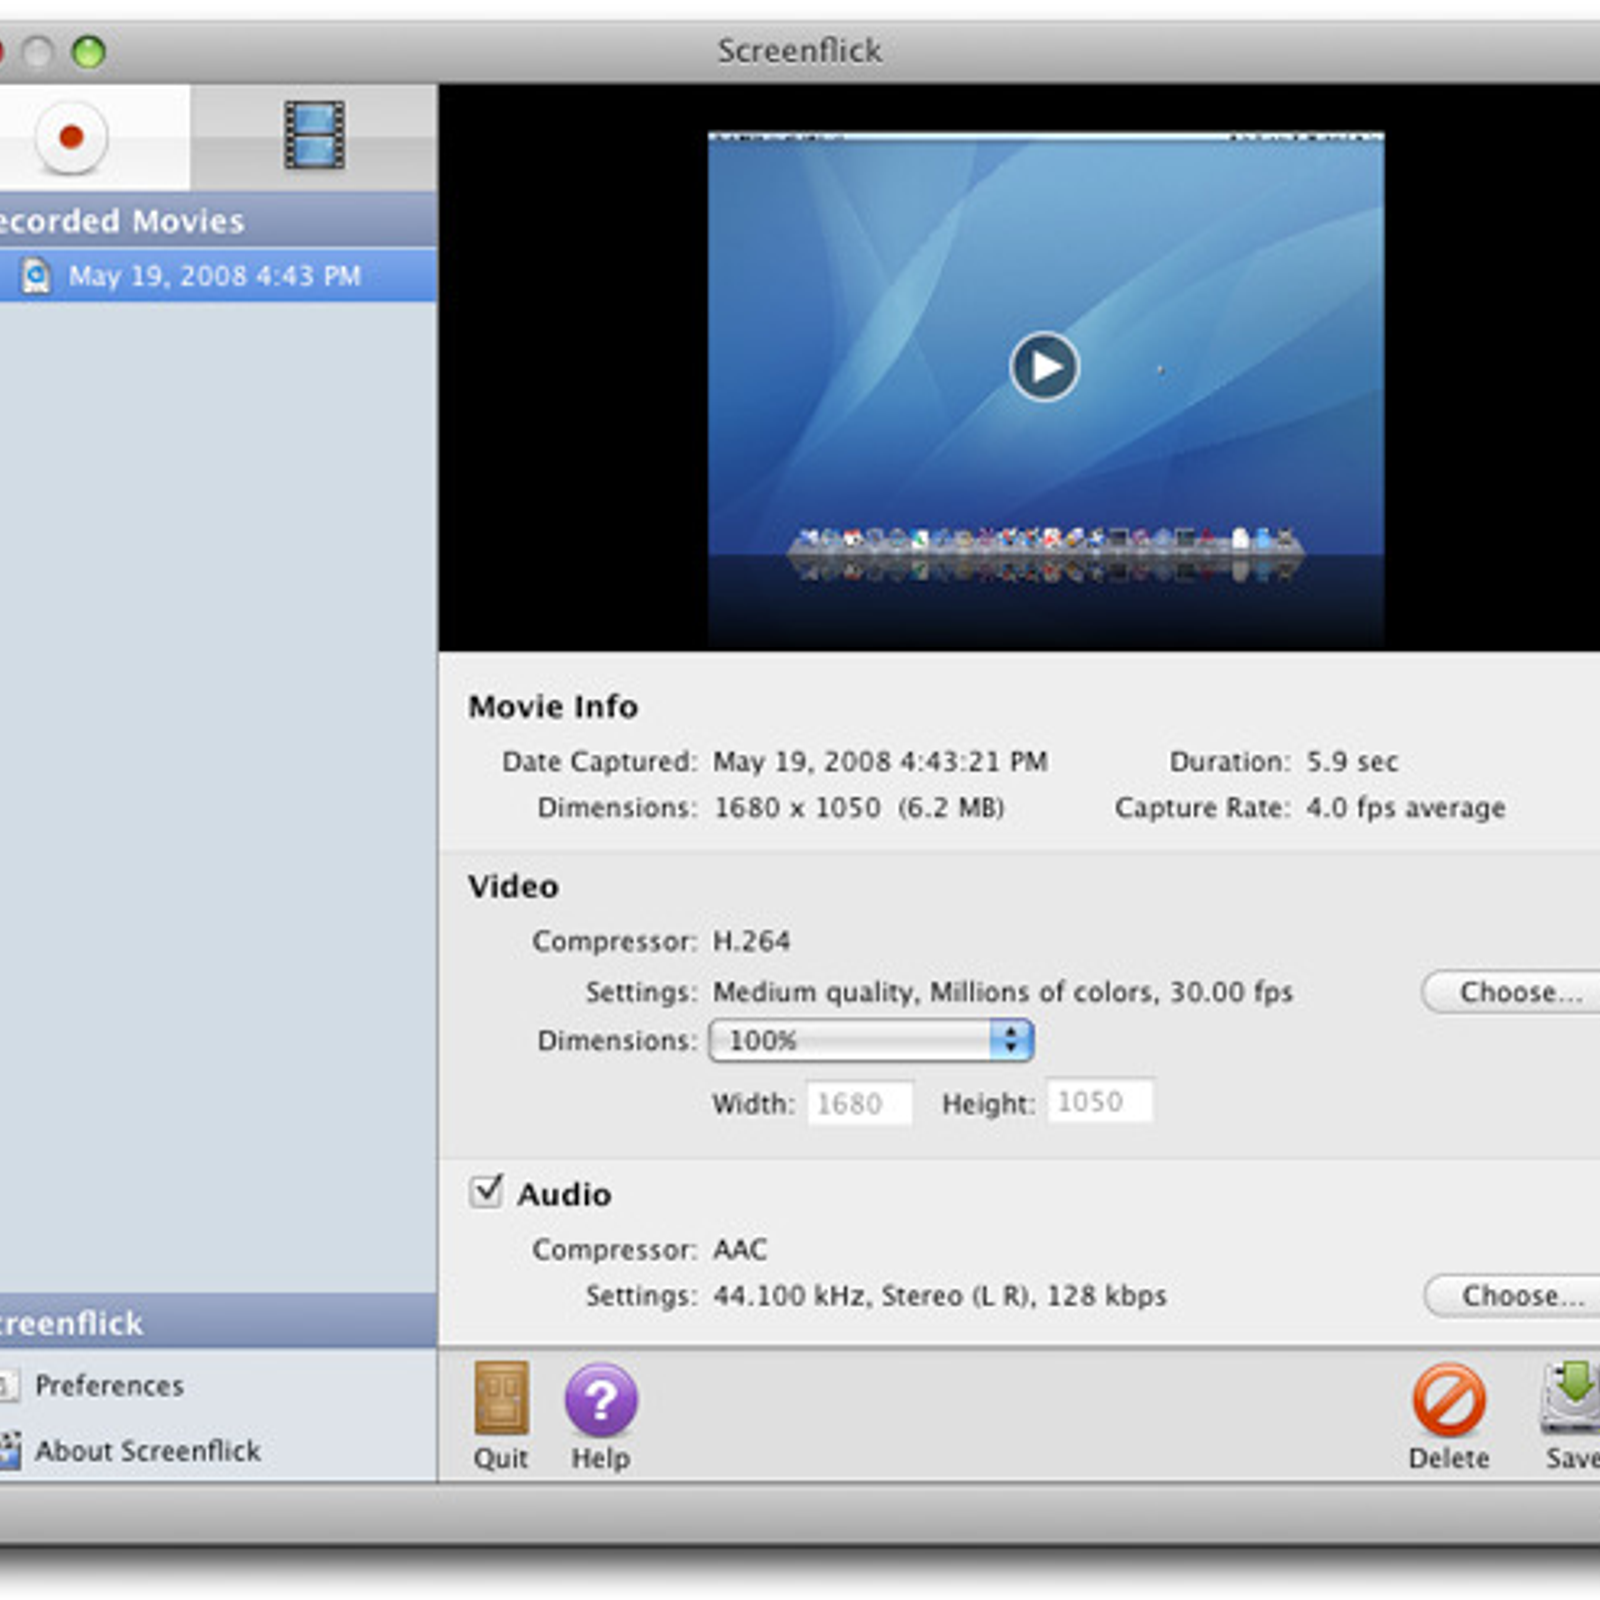
Task: Click the About Screenflick sidebar icon
Action: click(x=10, y=1450)
